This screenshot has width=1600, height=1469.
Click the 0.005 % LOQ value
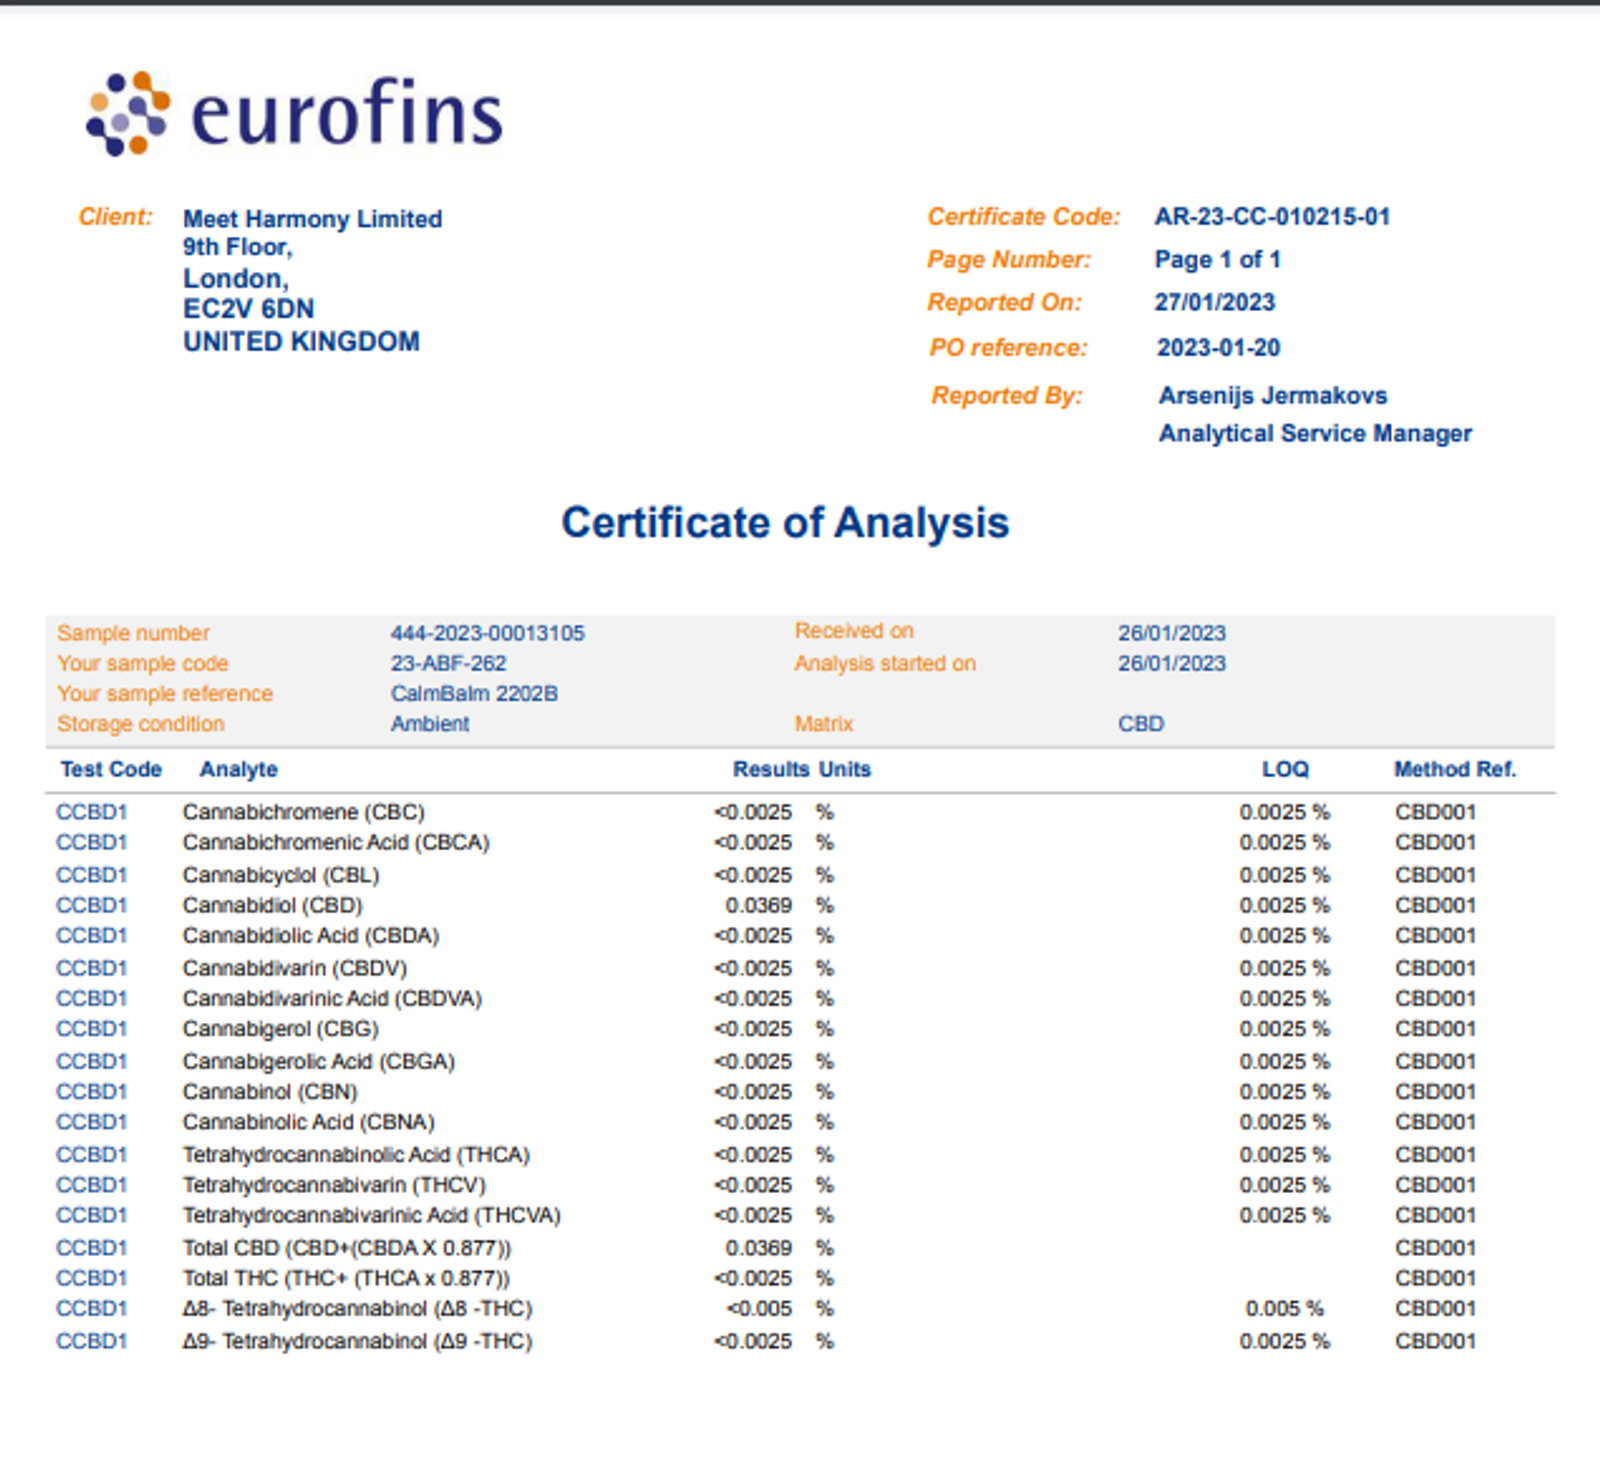click(1285, 1309)
